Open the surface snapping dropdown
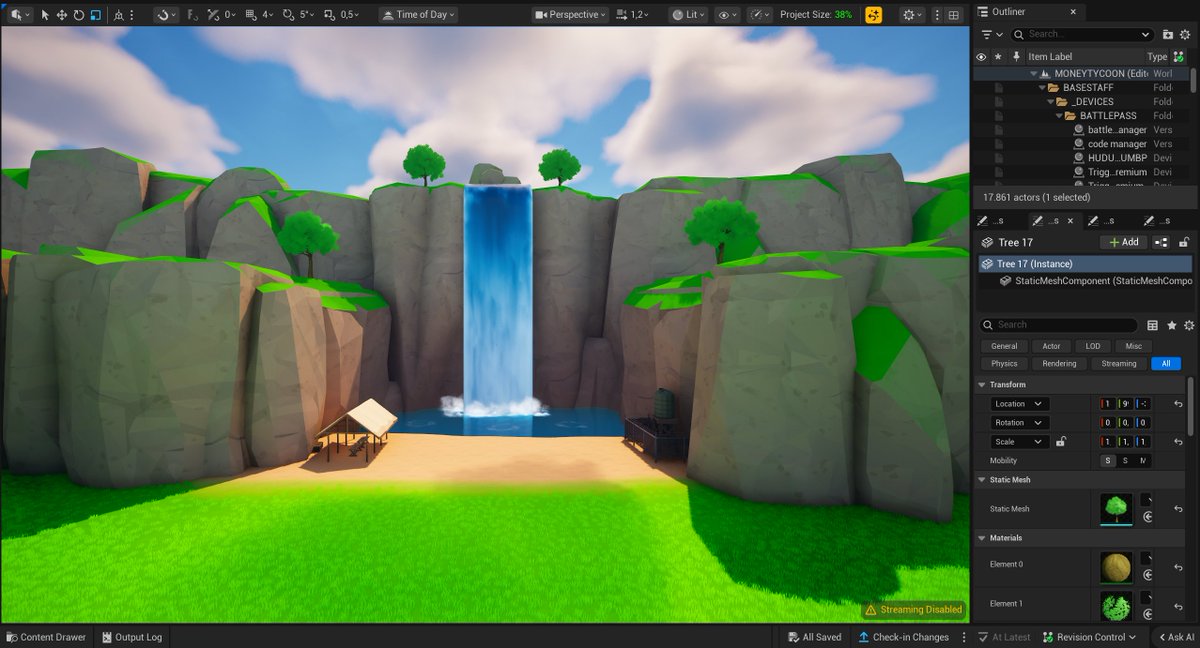Screen dimensions: 1200x648 pos(167,15)
